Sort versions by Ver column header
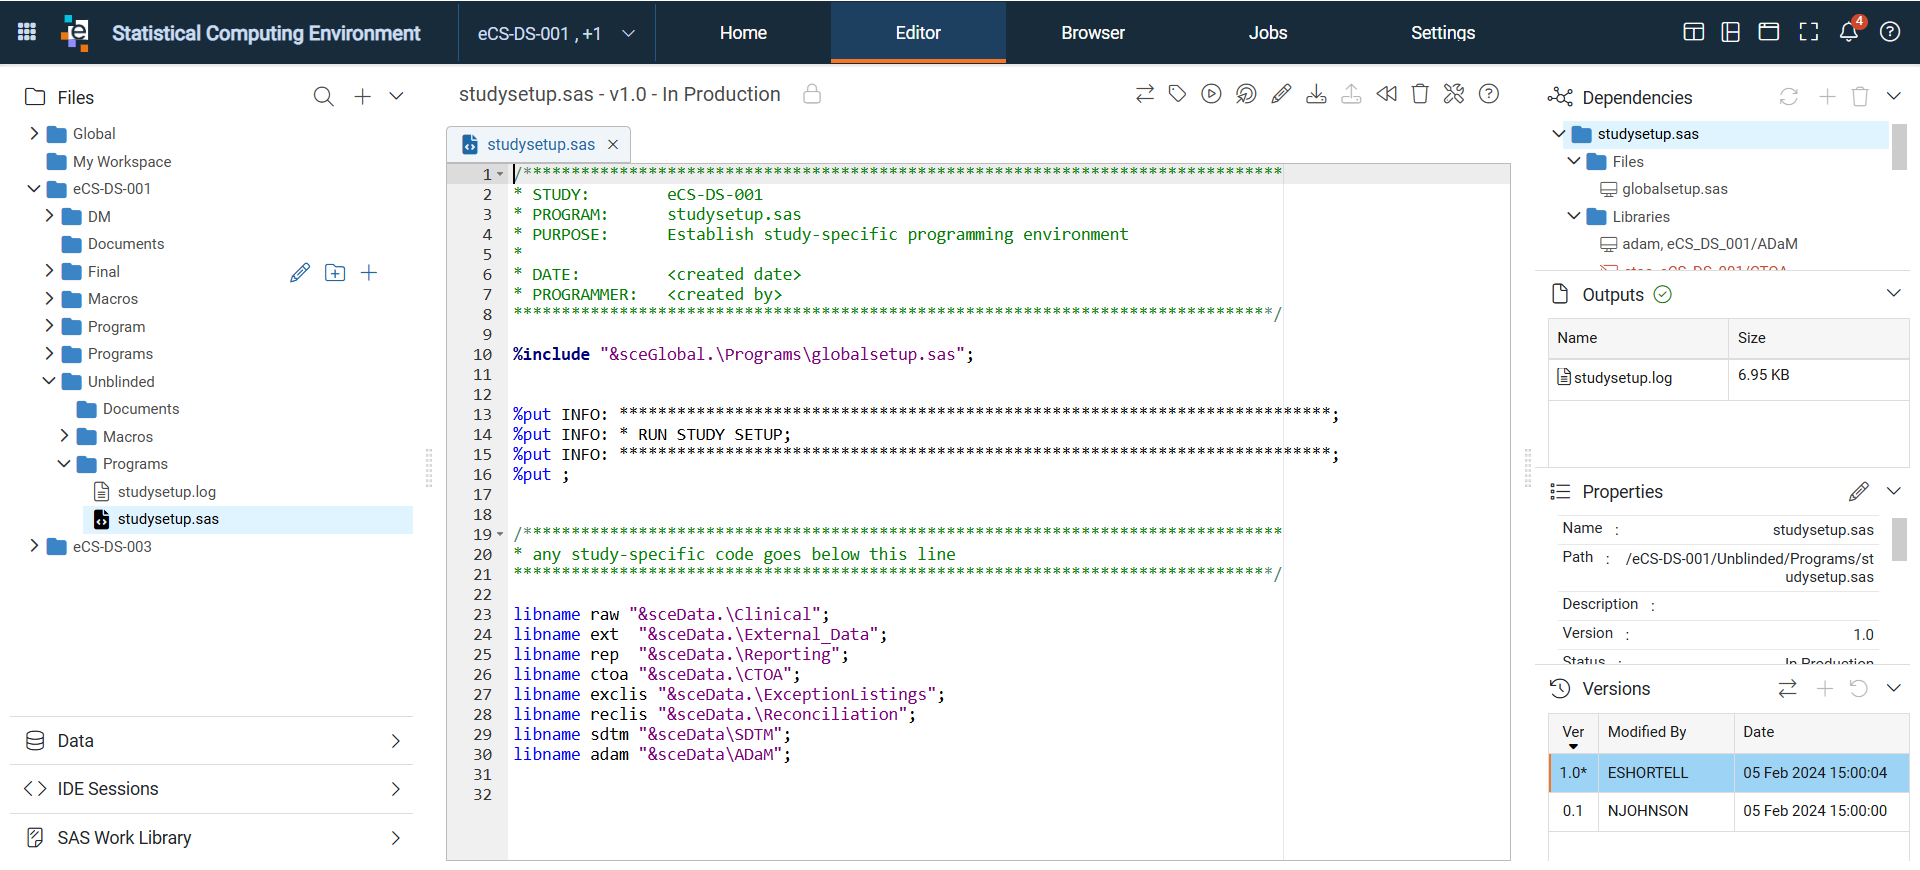The image size is (1920, 870). 1573,733
